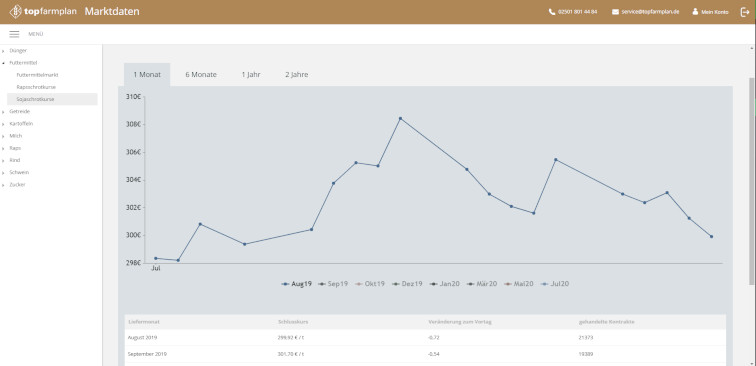Image resolution: width=756 pixels, height=366 pixels.
Task: Expand the Schwein tree arrow
Action: pos(3,173)
